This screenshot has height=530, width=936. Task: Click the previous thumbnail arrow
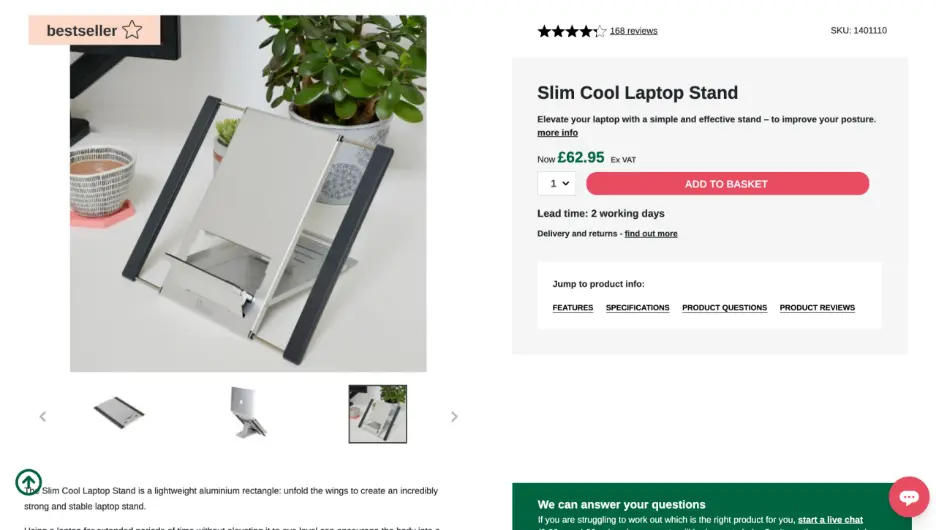[43, 416]
